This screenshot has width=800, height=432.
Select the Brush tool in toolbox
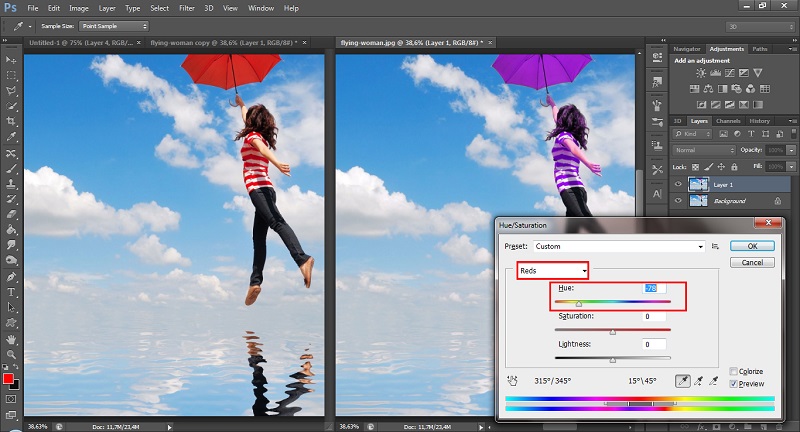(x=11, y=168)
